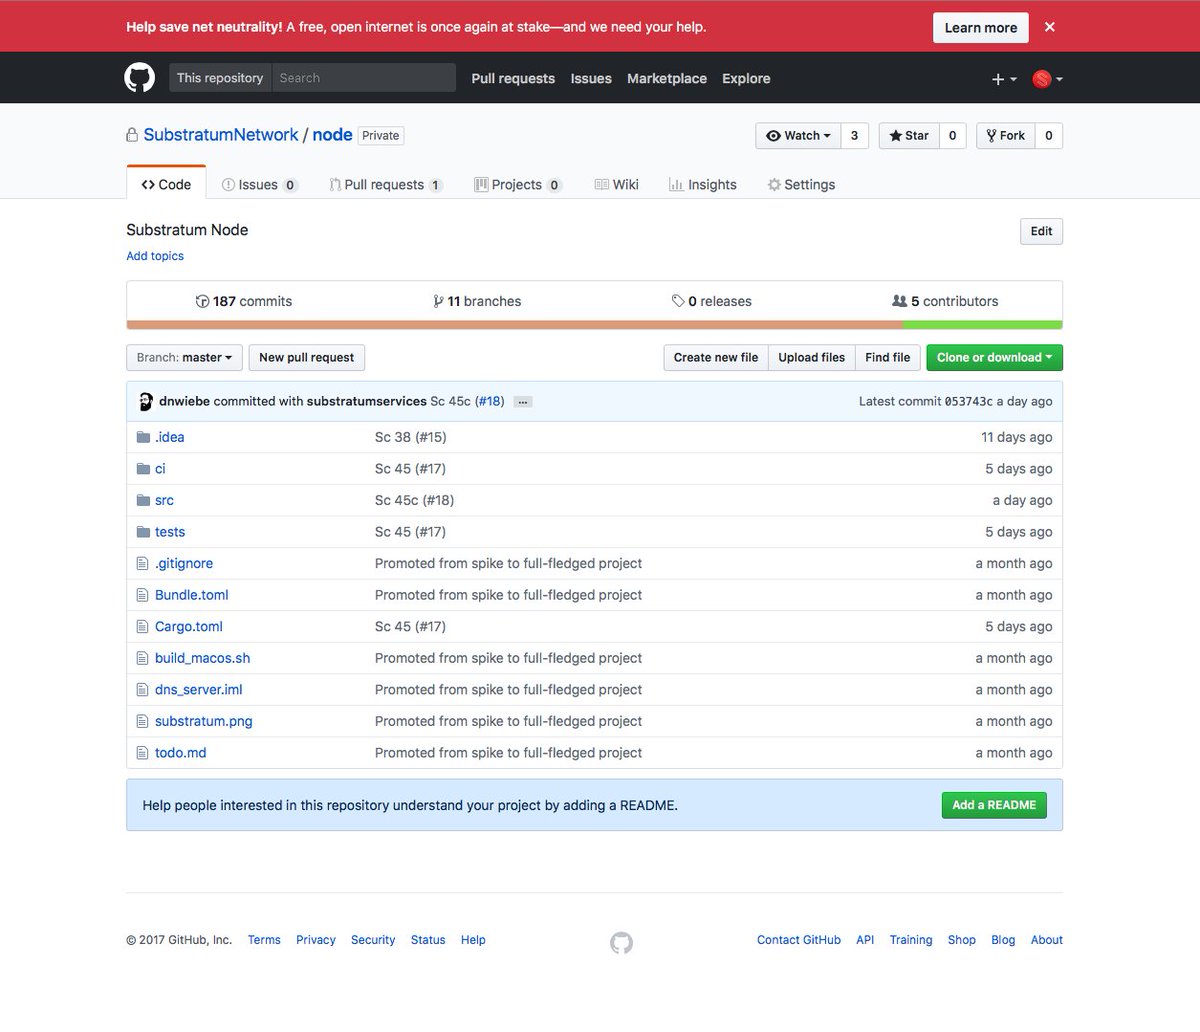The image size is (1200, 1032).
Task: Open the Status link in footer
Action: pyautogui.click(x=428, y=940)
